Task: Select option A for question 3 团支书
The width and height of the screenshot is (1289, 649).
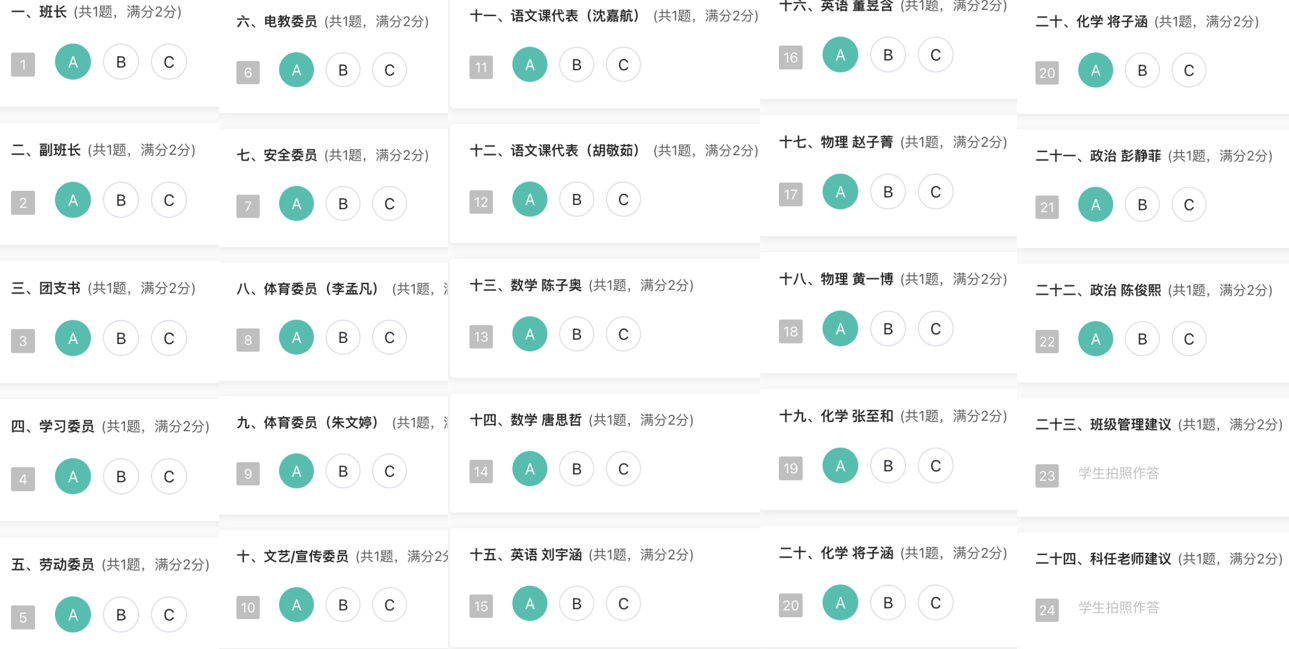Action: 73,338
